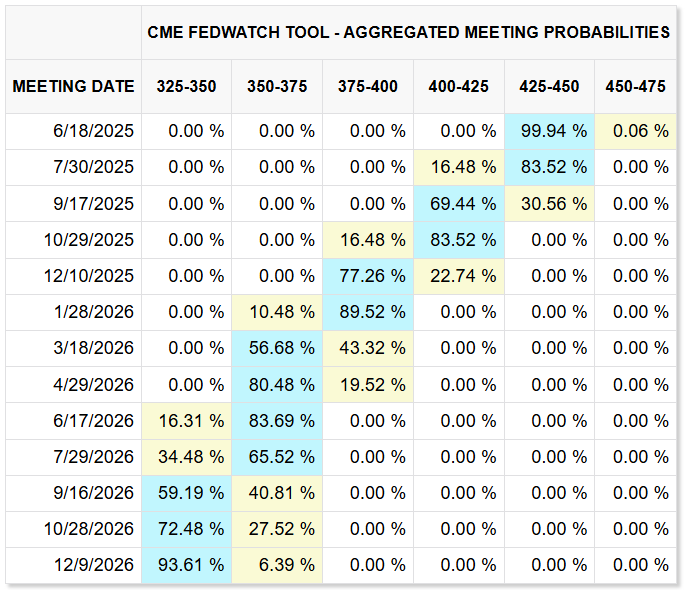
Task: Select the 350-375 column header
Action: click(x=277, y=86)
